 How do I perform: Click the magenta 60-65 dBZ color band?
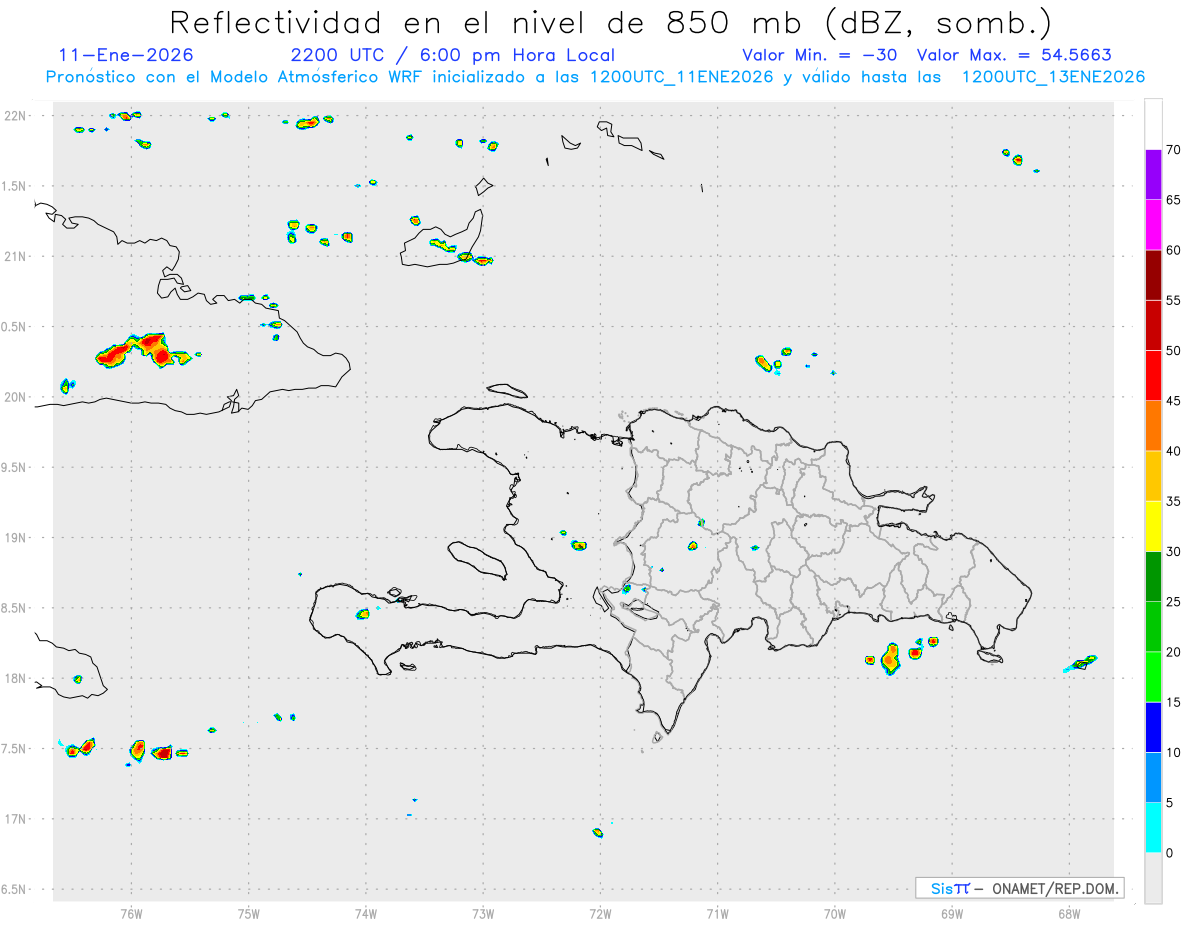tap(1153, 224)
